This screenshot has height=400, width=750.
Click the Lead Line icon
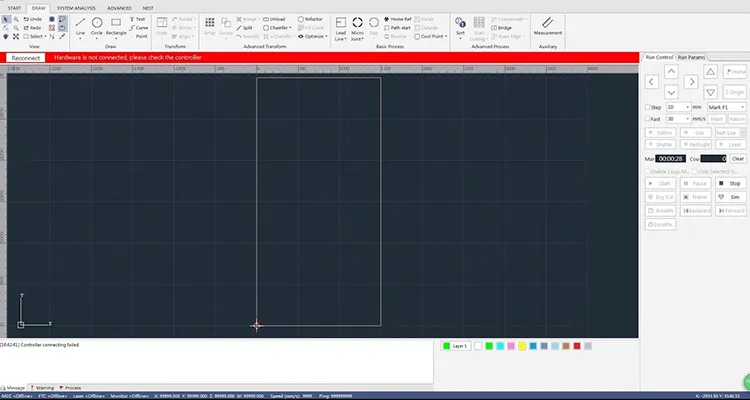pyautogui.click(x=341, y=22)
